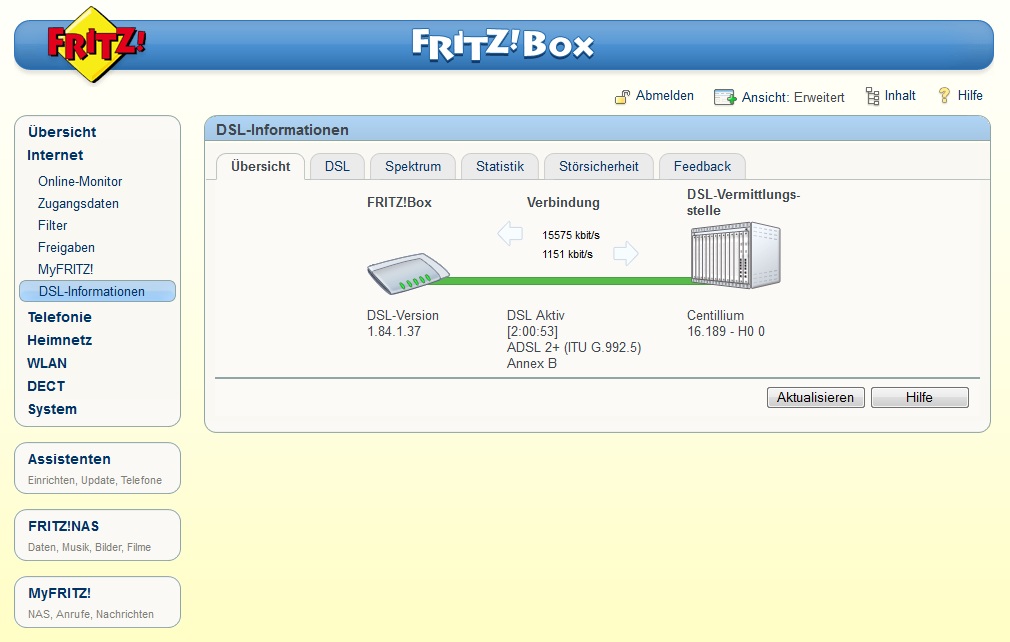The width and height of the screenshot is (1010, 642).
Task: Switch view via Ansicht: Erweitert
Action: 793,97
